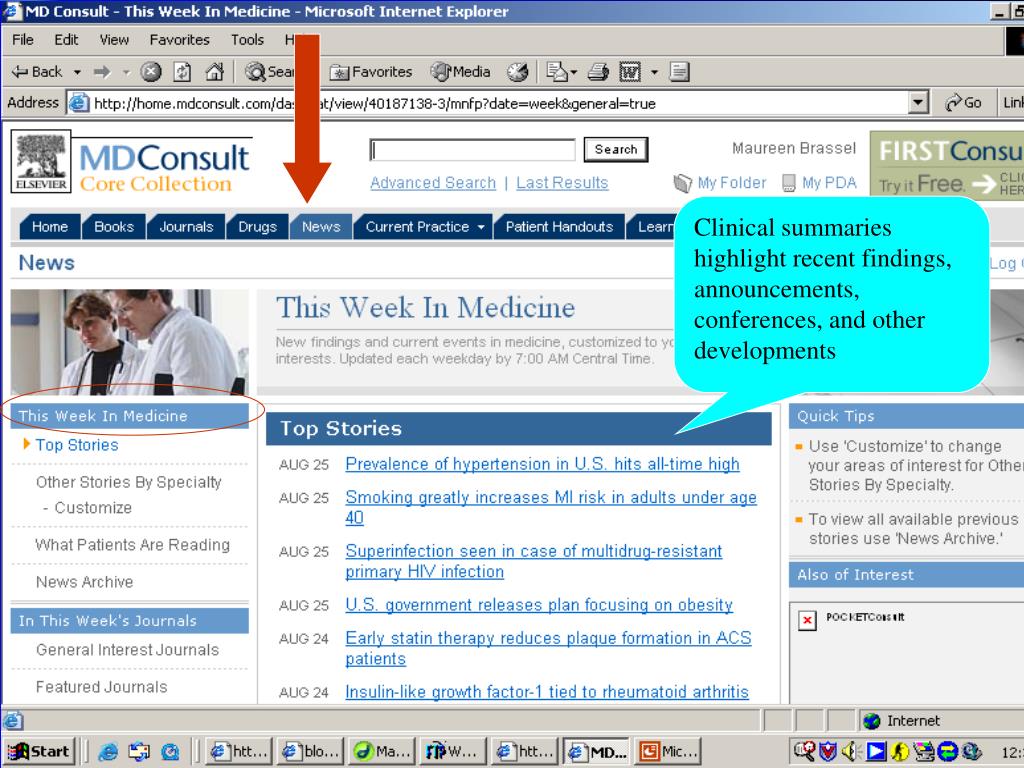Viewport: 1024px width, 768px height.
Task: Click the Back toolbar button
Action: click(37, 72)
